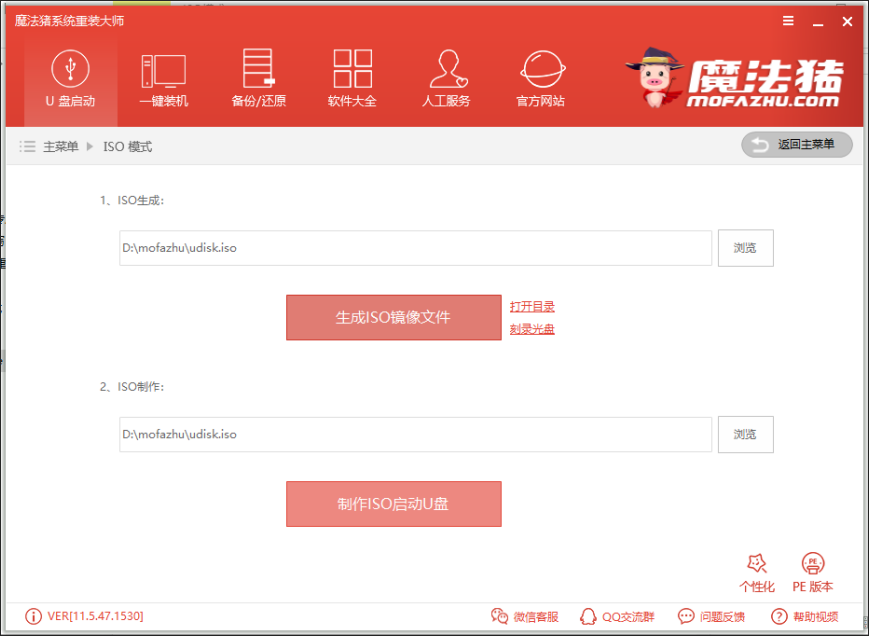
Task: Open the U 盘启动 tab
Action: click(70, 79)
